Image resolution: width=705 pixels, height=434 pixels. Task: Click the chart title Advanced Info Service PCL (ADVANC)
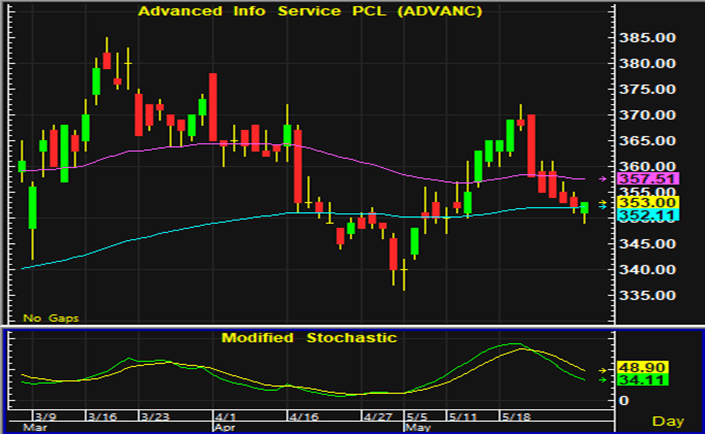(310, 11)
